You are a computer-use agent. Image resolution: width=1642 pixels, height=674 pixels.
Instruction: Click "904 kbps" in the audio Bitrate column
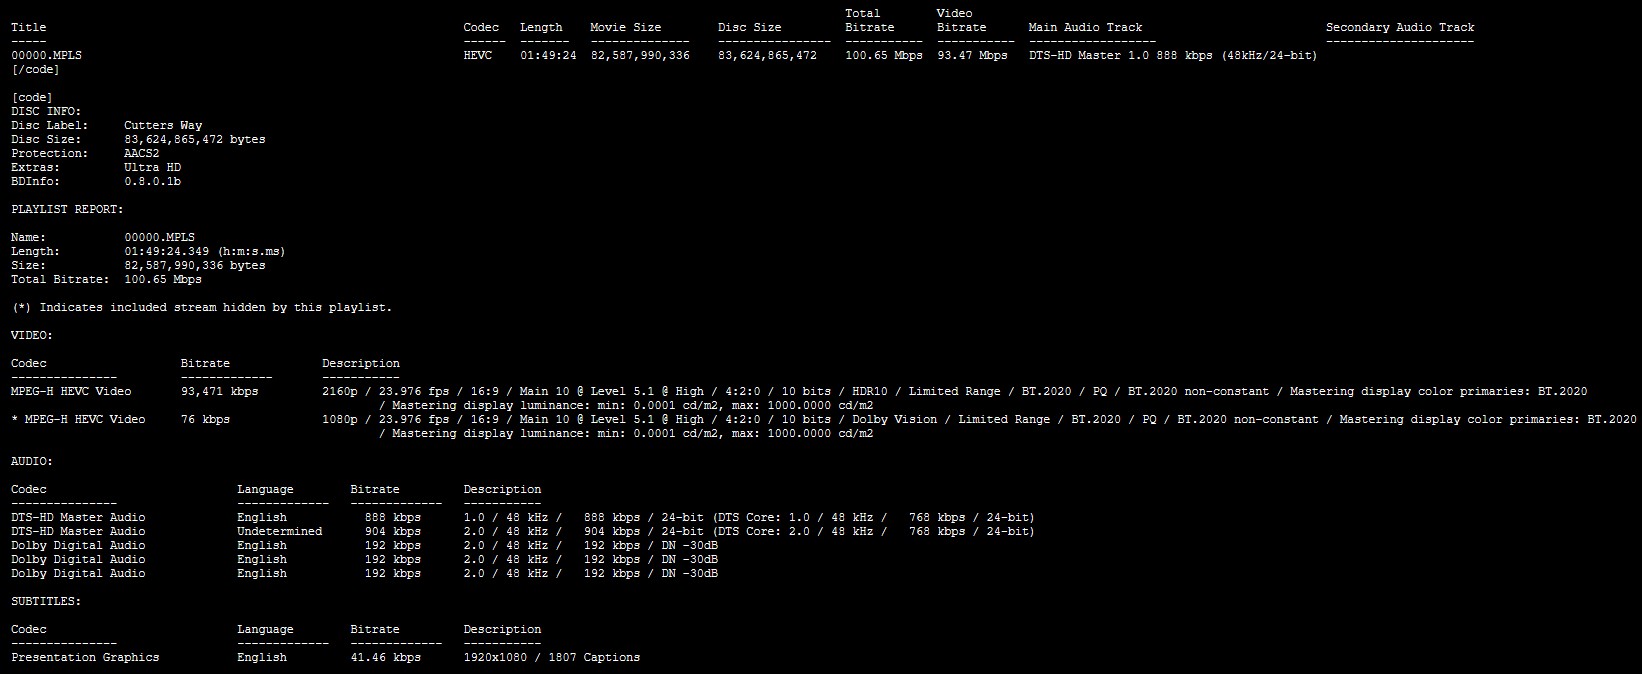392,532
